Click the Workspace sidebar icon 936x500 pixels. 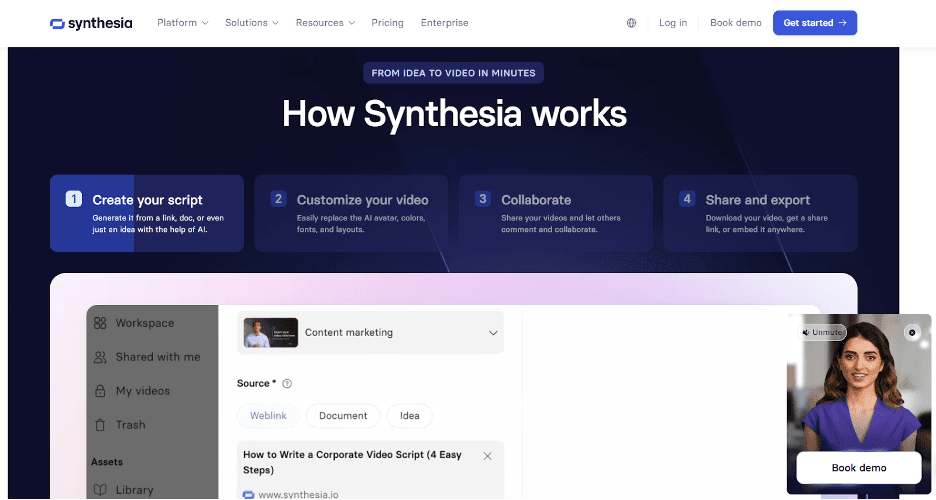[x=100, y=323]
